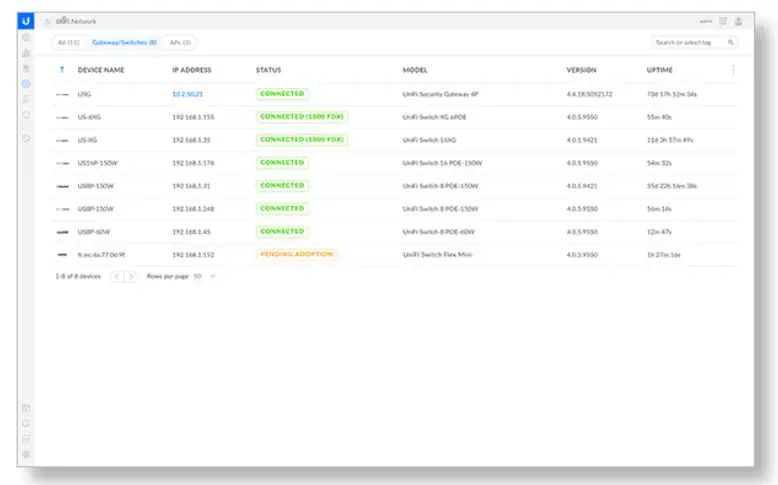The height and width of the screenshot is (485, 778).
Task: Click the device icon in the US16P-150W row
Action: point(63,163)
